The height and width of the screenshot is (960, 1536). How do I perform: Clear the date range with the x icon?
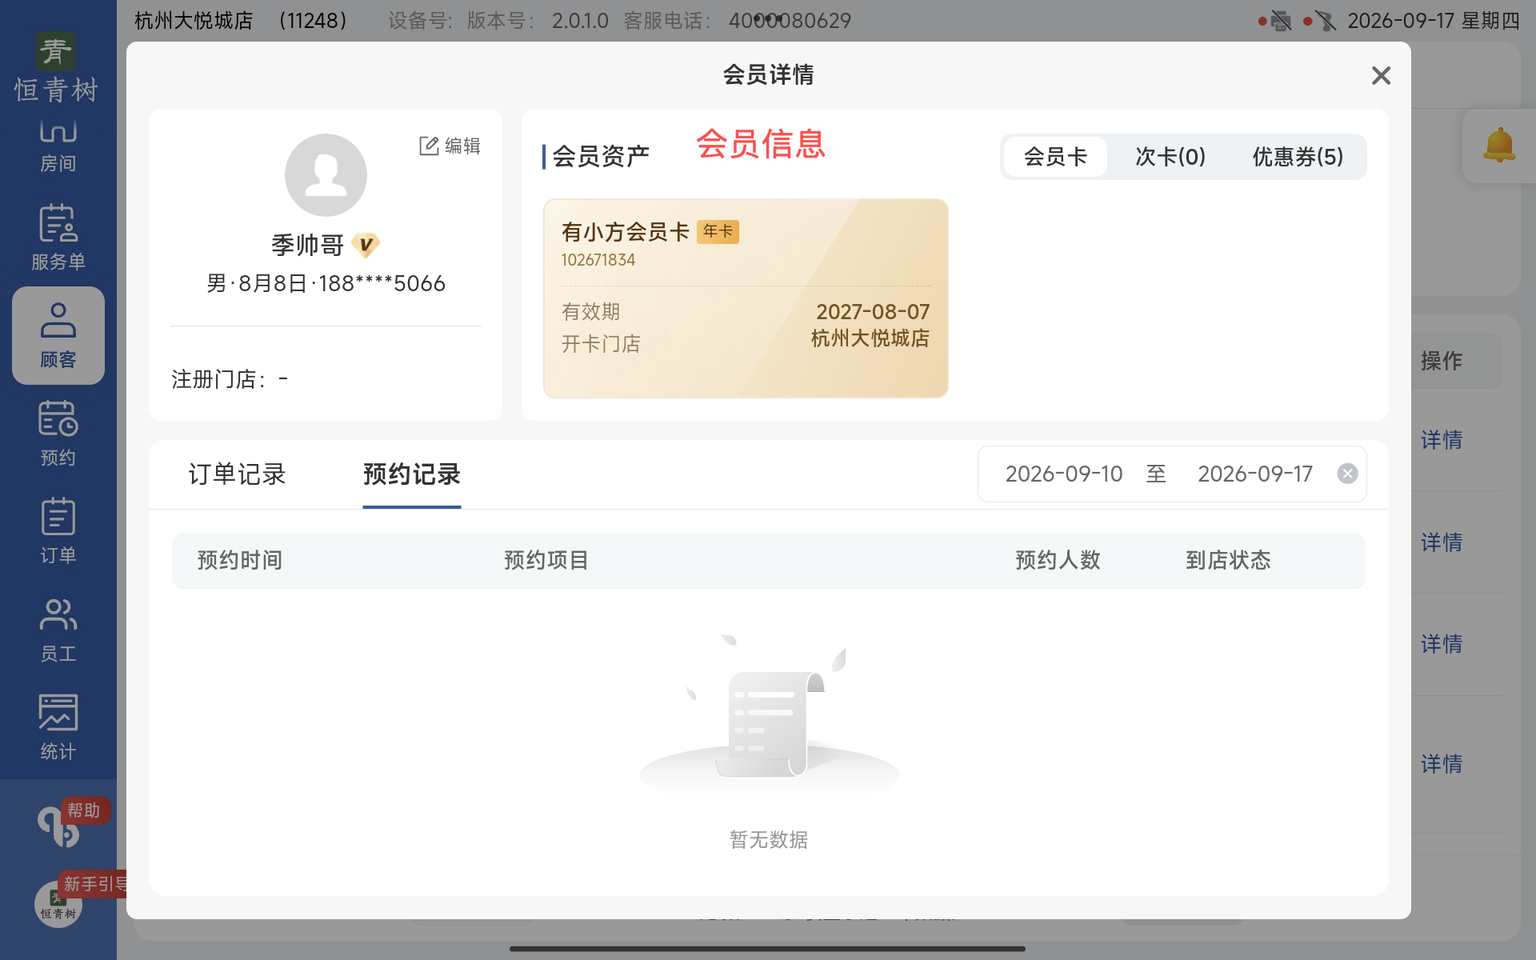click(x=1347, y=474)
